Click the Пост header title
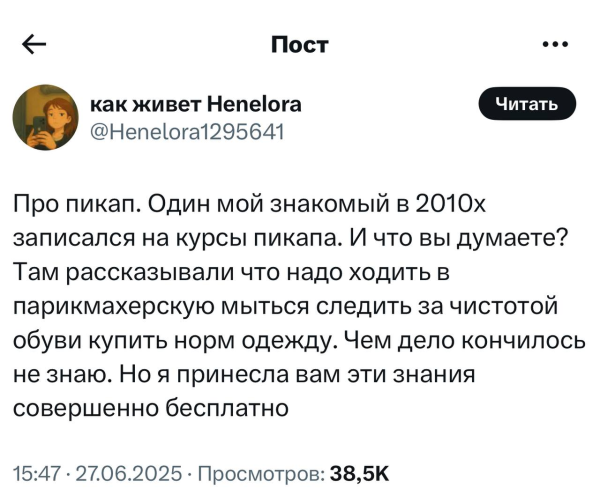The image size is (600, 496). click(x=300, y=45)
